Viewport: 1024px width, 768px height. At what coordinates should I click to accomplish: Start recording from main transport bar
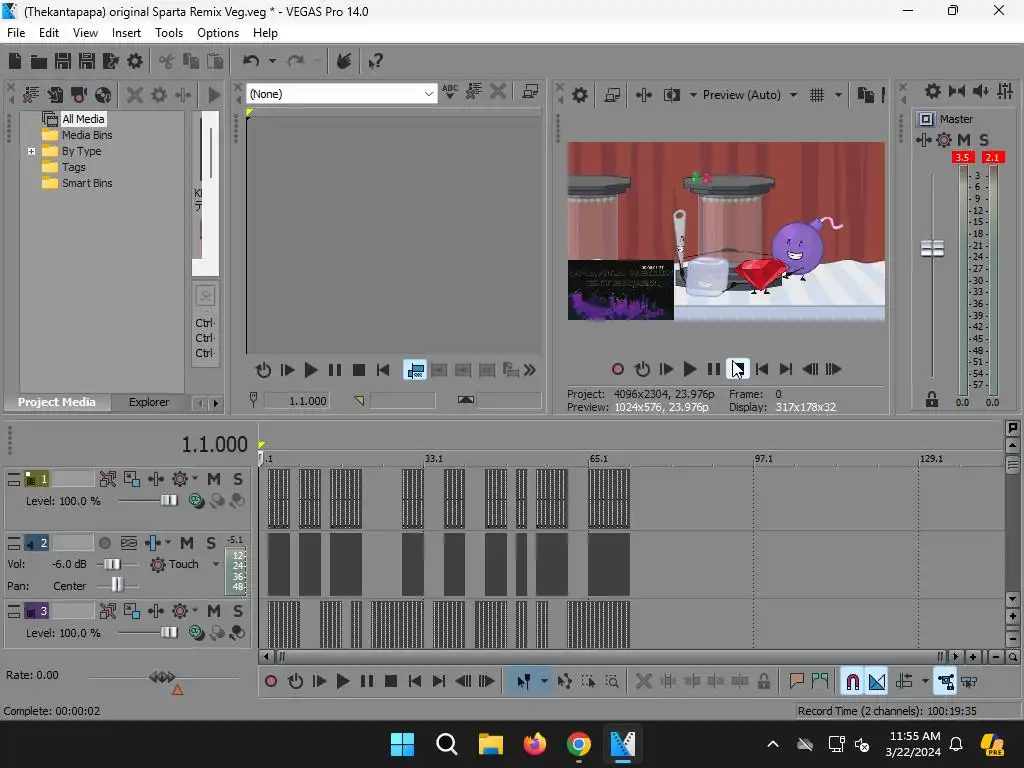271,682
